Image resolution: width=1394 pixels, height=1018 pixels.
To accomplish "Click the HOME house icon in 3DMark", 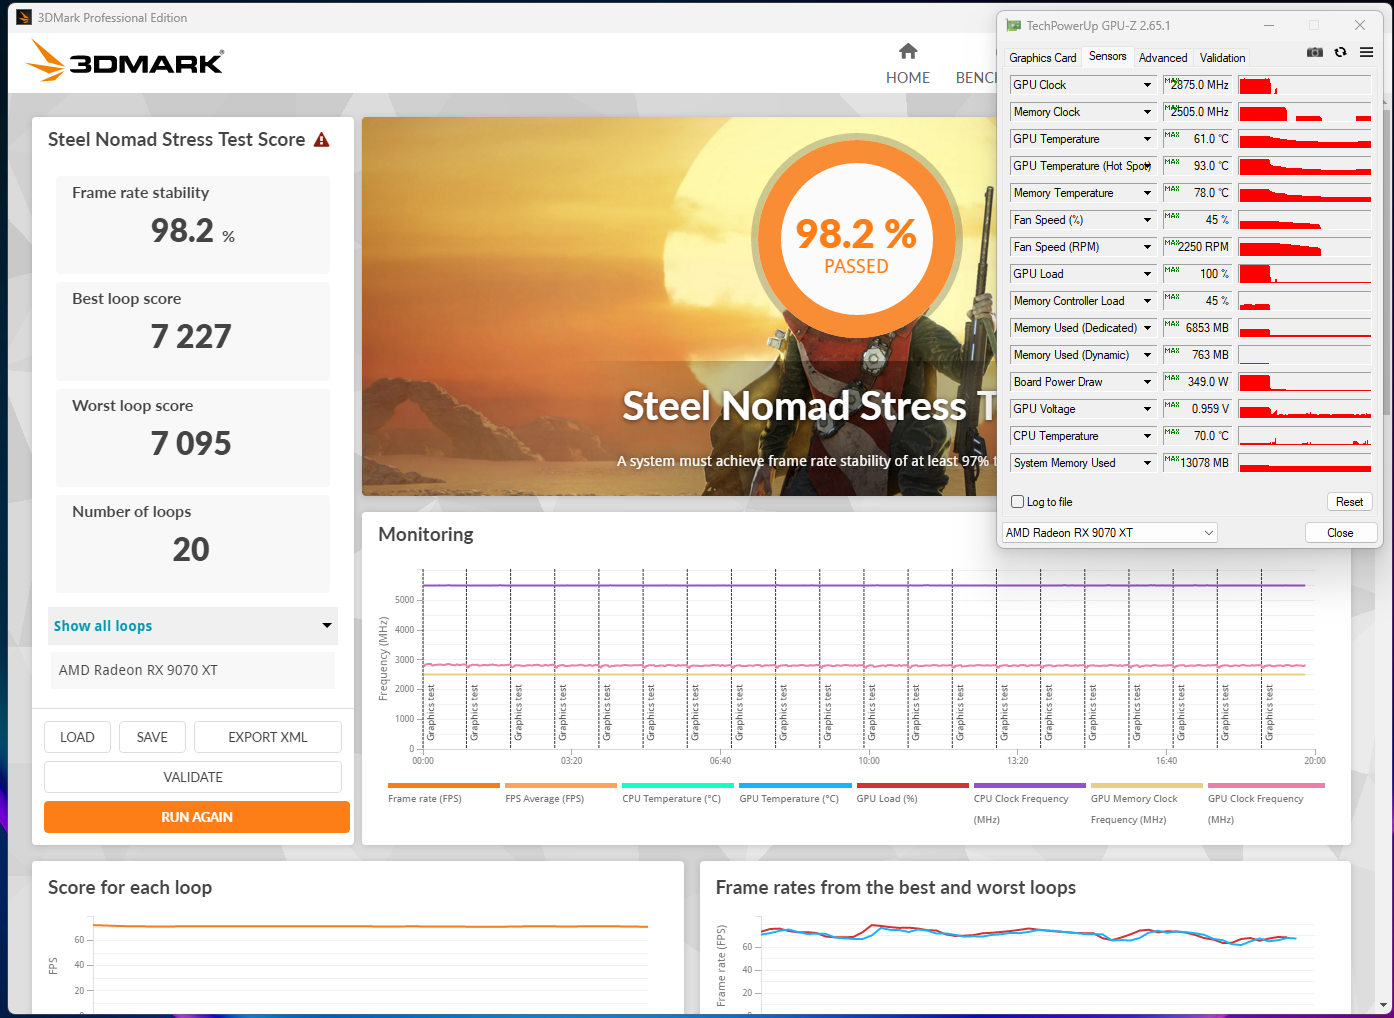I will (x=908, y=51).
